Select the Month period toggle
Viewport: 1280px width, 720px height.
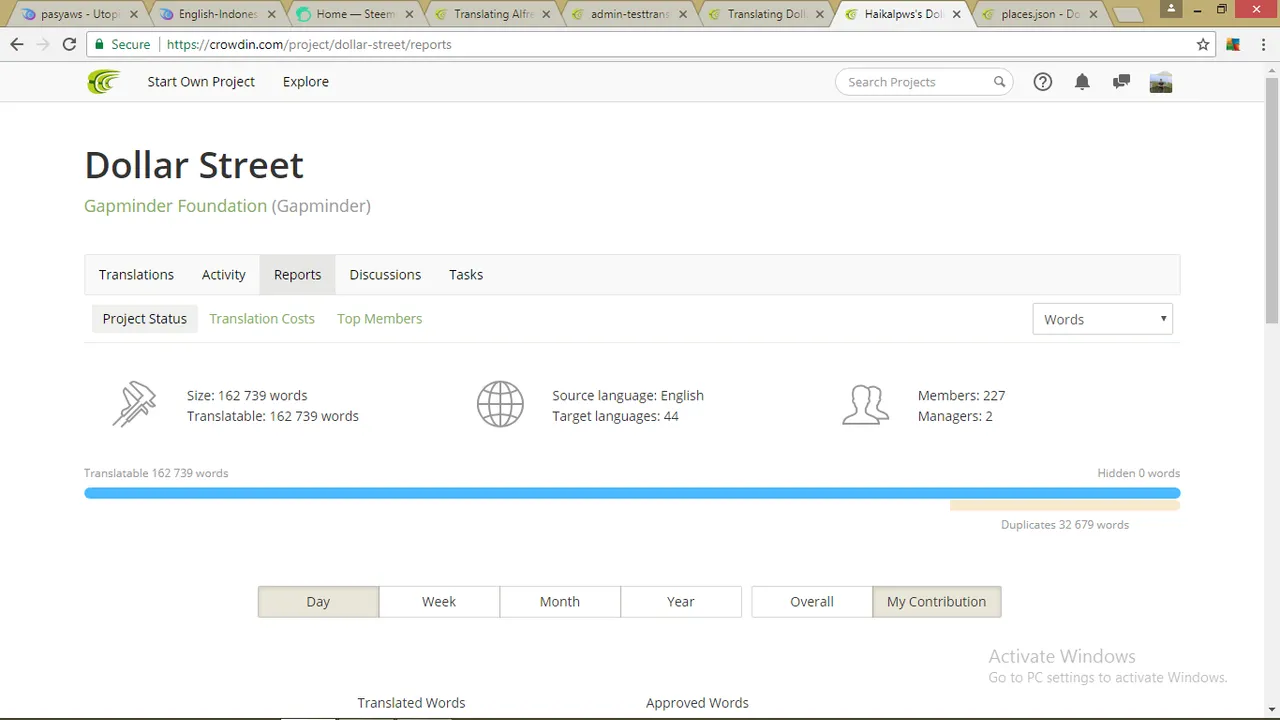click(560, 602)
